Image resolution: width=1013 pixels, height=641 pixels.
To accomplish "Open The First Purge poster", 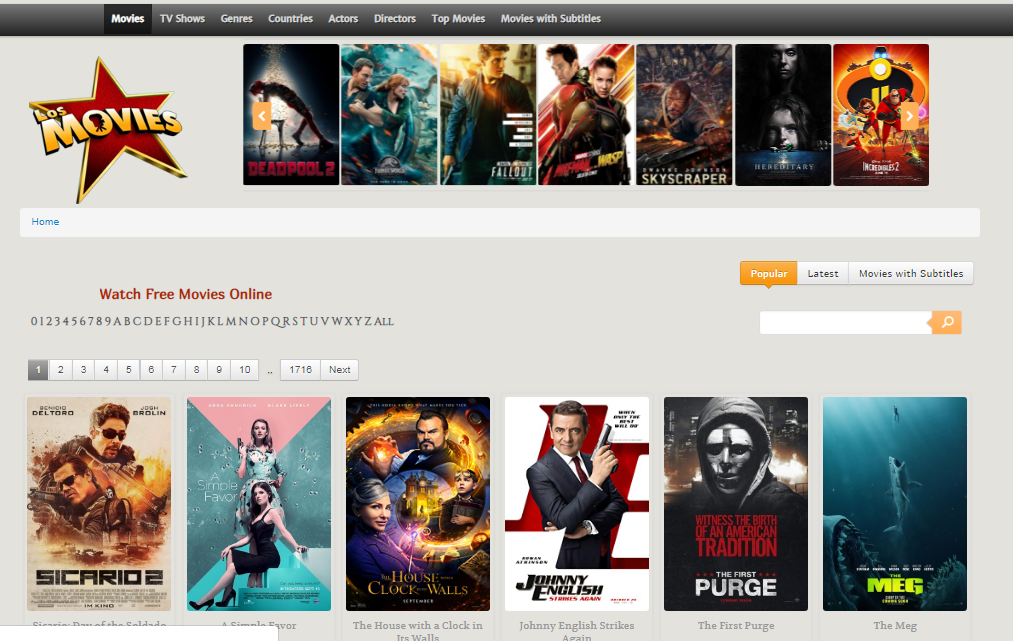I will pyautogui.click(x=736, y=504).
